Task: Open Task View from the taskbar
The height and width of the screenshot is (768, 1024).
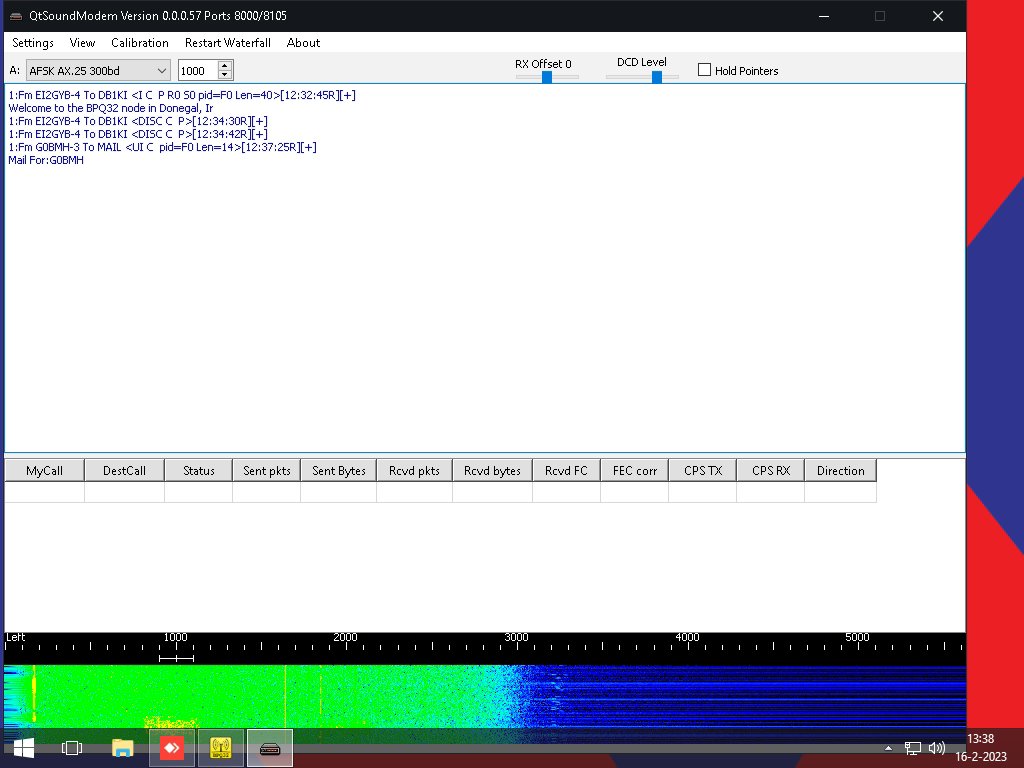Action: (71, 747)
